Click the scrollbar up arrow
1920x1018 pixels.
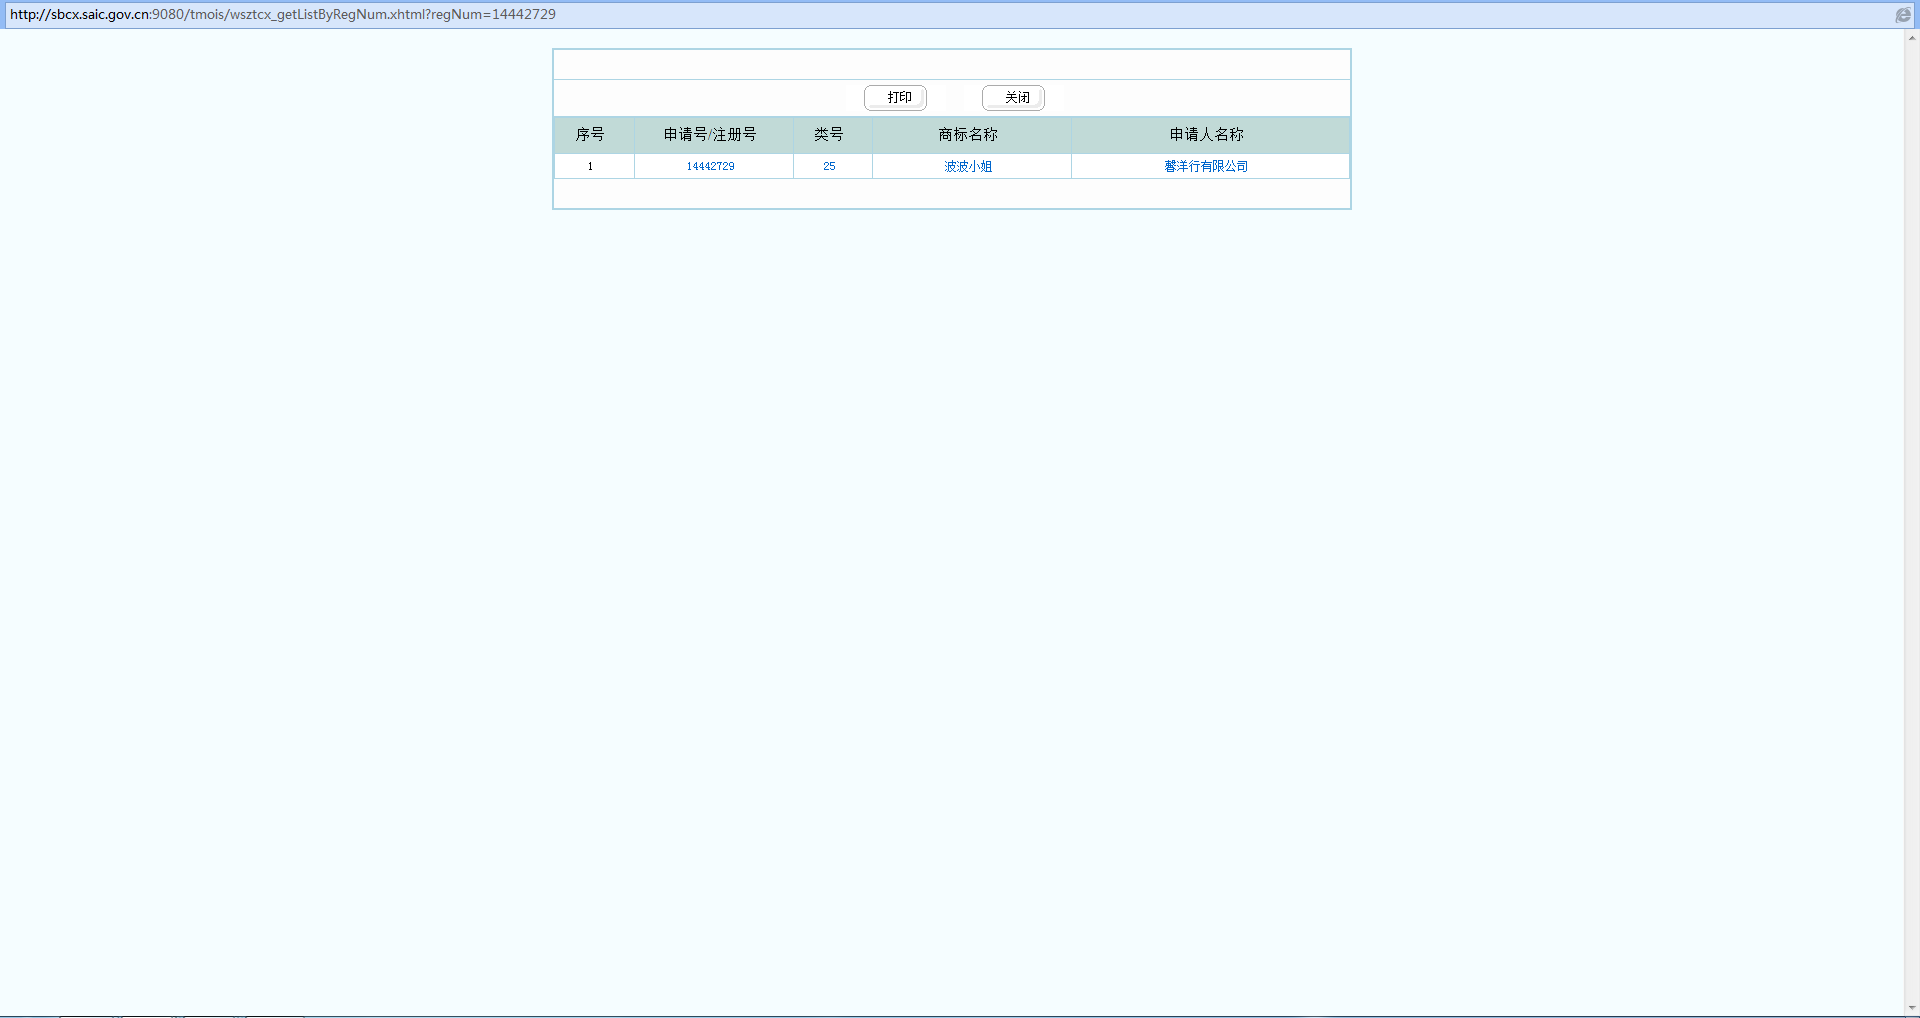(1912, 38)
